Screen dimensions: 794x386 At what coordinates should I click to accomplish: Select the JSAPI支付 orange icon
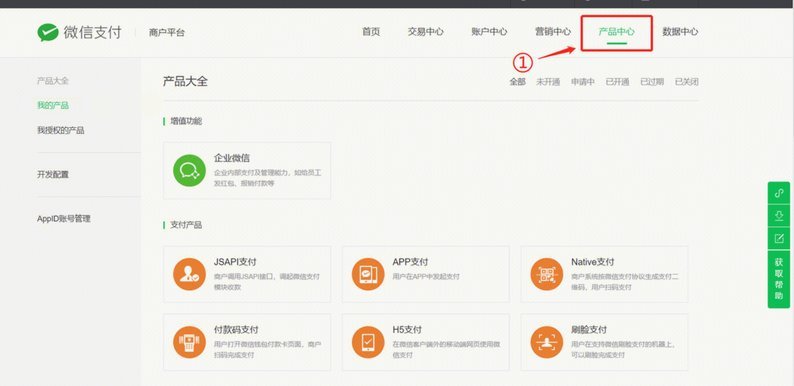[189, 274]
